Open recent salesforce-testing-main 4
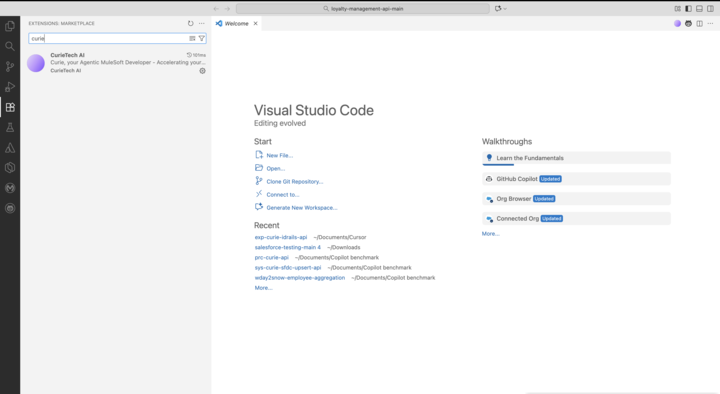This screenshot has width=720, height=394. 287,248
